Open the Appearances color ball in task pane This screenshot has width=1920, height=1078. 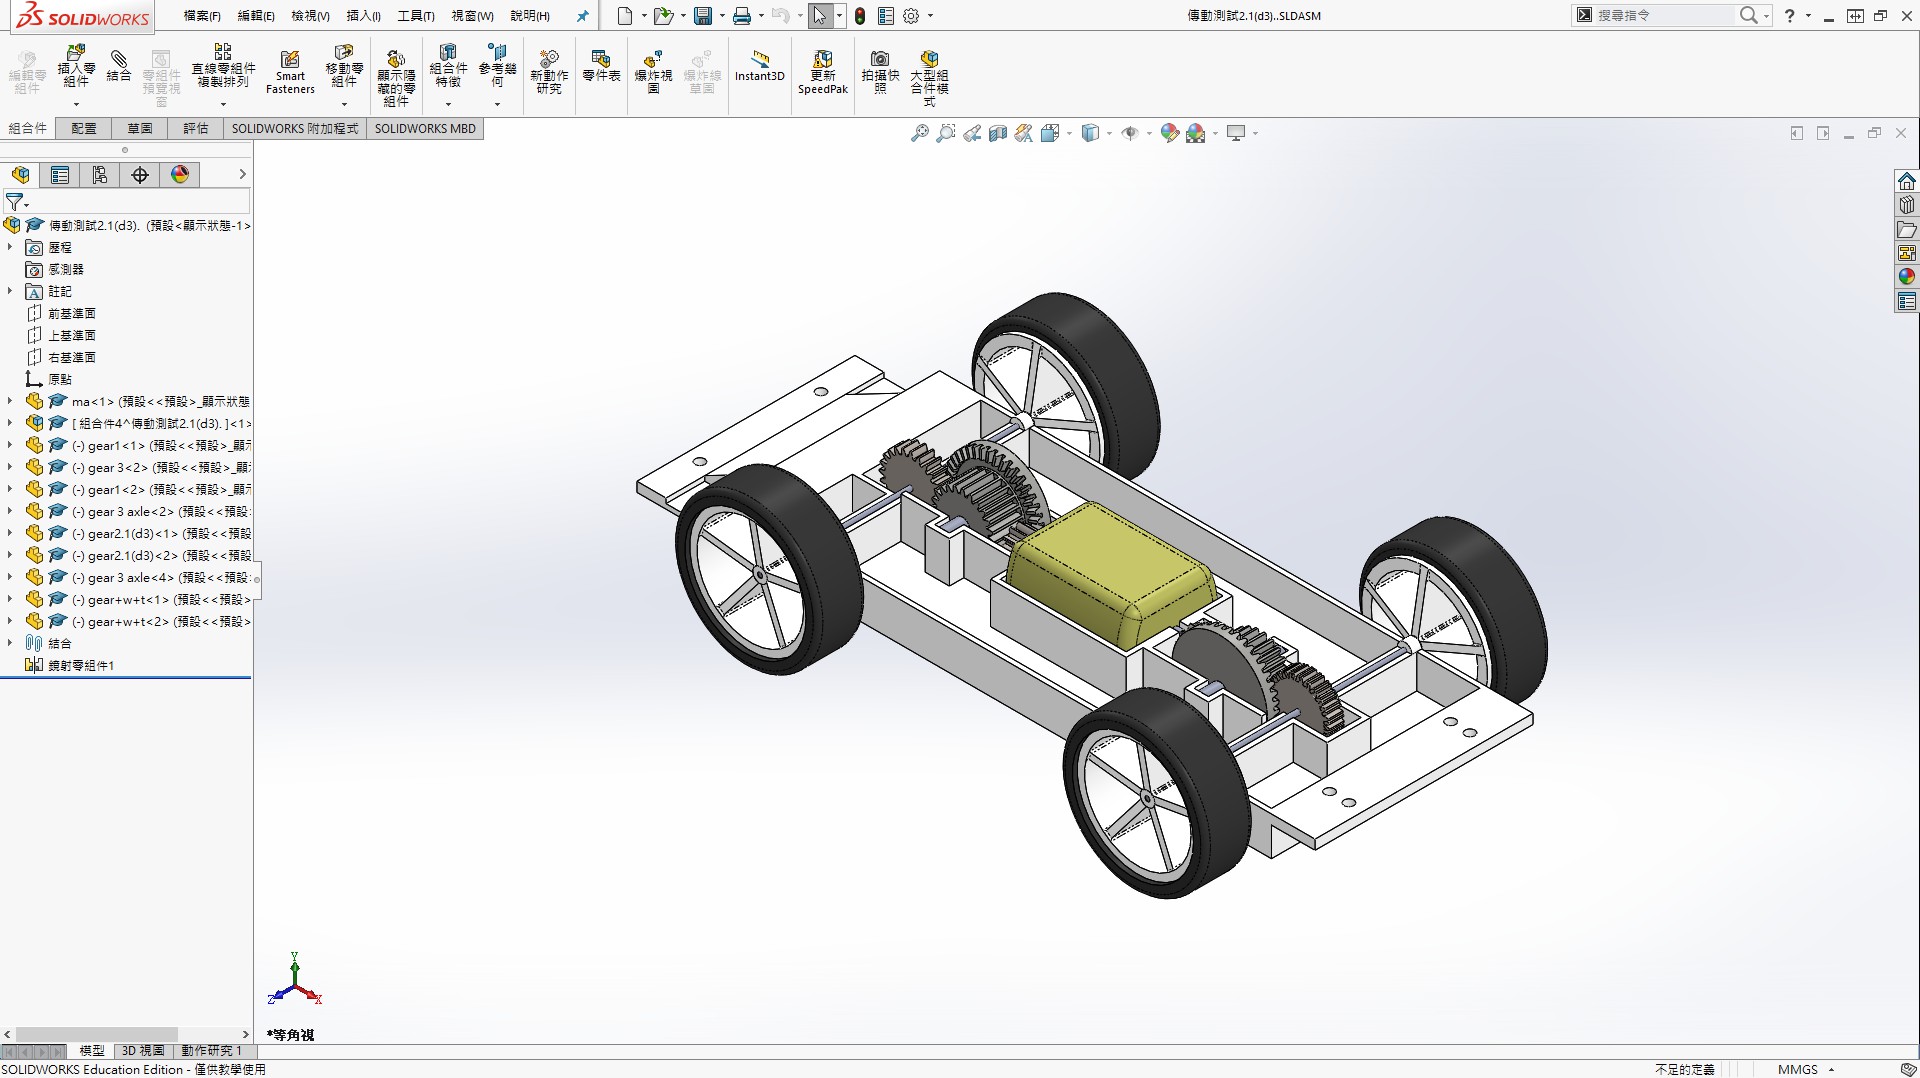pos(1907,277)
